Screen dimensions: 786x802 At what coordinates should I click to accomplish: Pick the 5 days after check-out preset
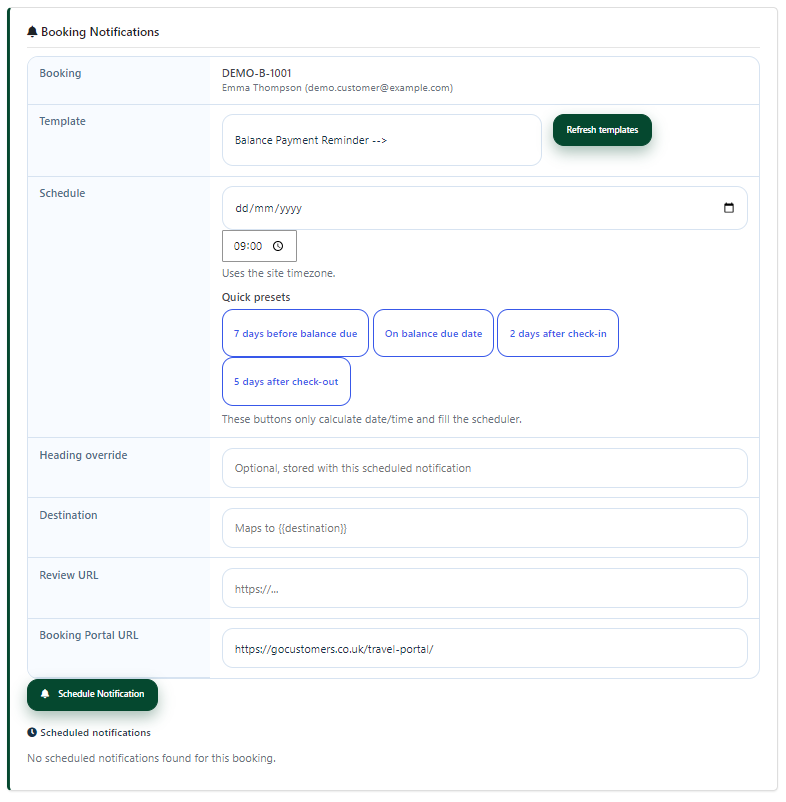point(286,382)
